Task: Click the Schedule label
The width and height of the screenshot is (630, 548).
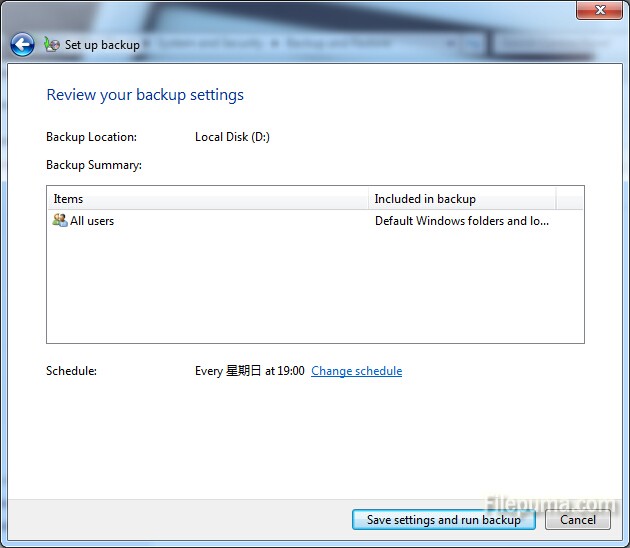Action: (x=72, y=370)
